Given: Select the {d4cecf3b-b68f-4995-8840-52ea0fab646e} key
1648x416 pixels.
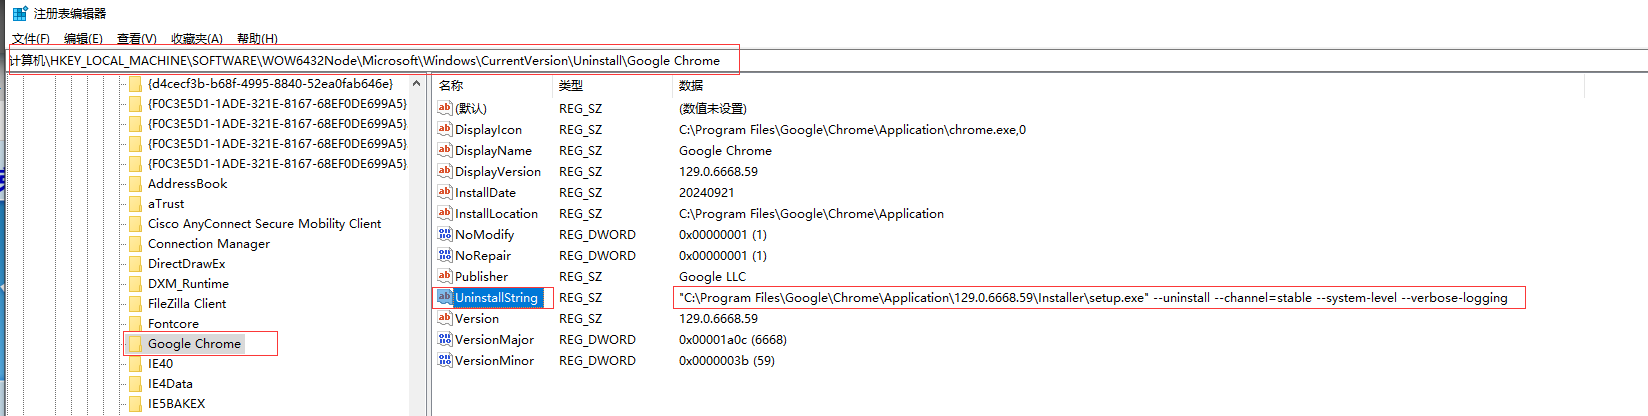Looking at the screenshot, I should (270, 84).
